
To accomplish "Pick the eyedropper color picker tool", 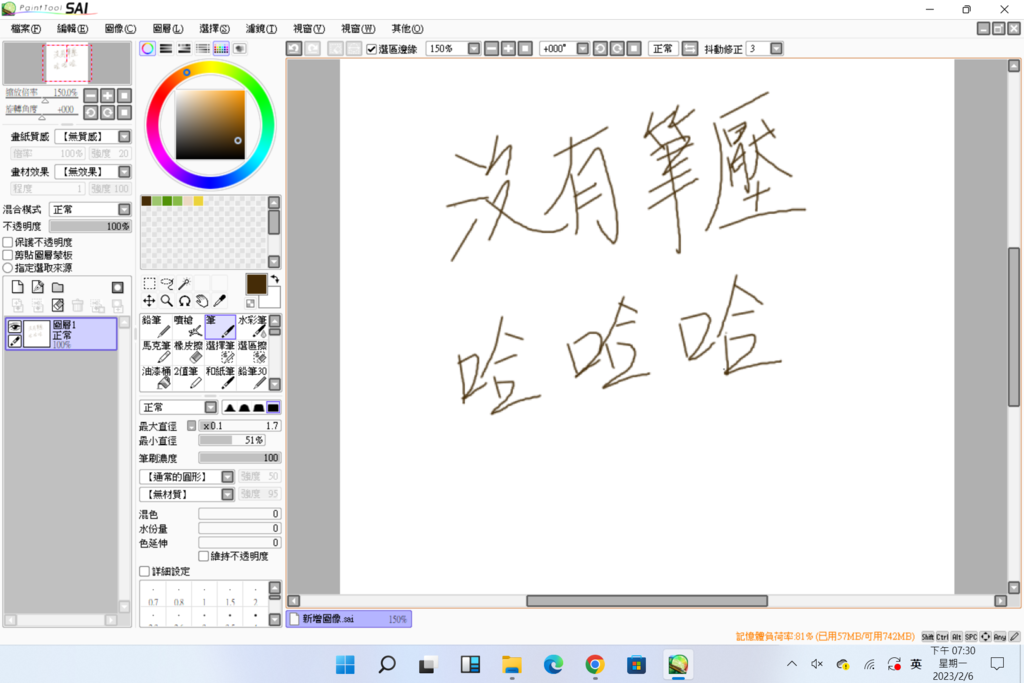I will [220, 301].
